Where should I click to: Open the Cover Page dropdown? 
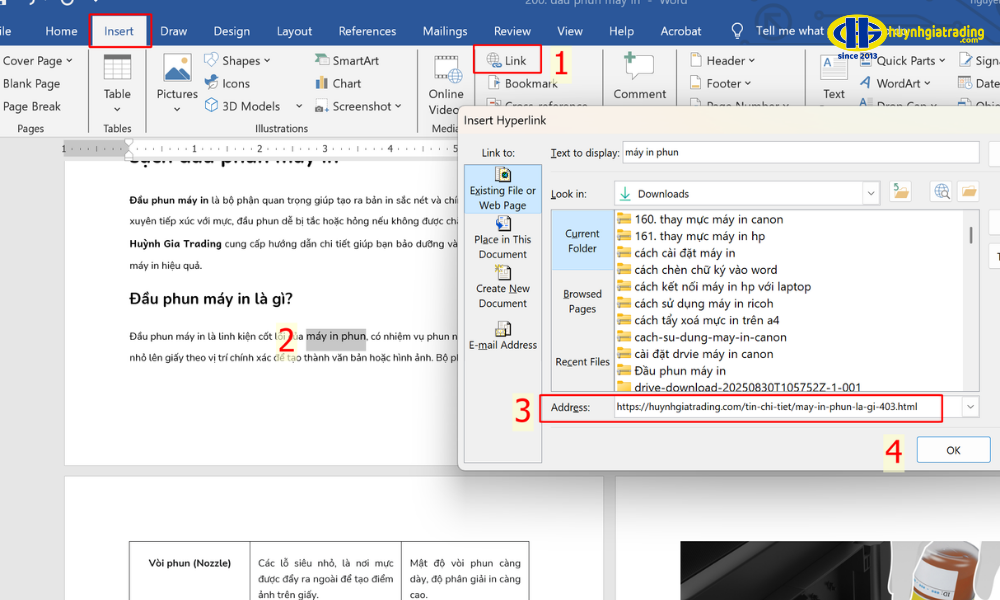click(x=38, y=61)
